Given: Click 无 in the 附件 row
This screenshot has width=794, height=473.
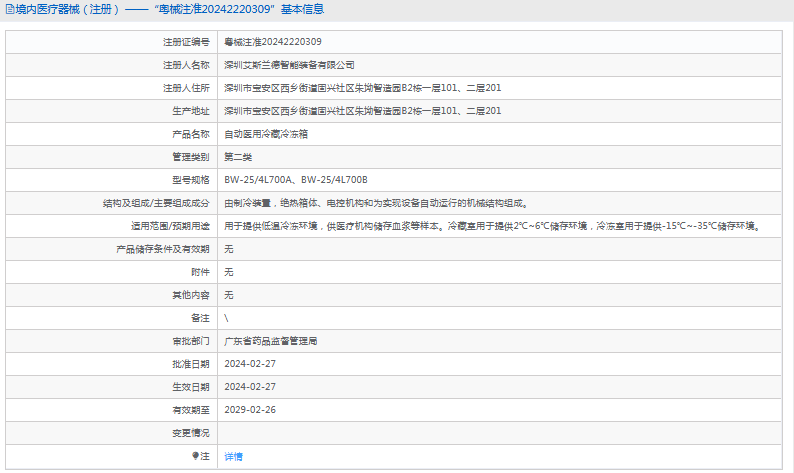Looking at the screenshot, I should point(229,272).
